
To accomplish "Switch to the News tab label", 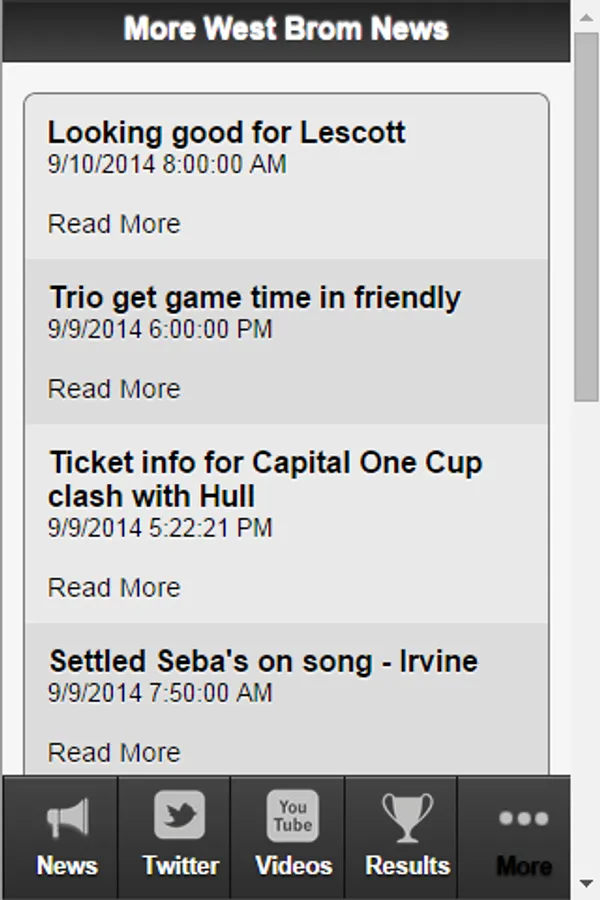I will [66, 865].
